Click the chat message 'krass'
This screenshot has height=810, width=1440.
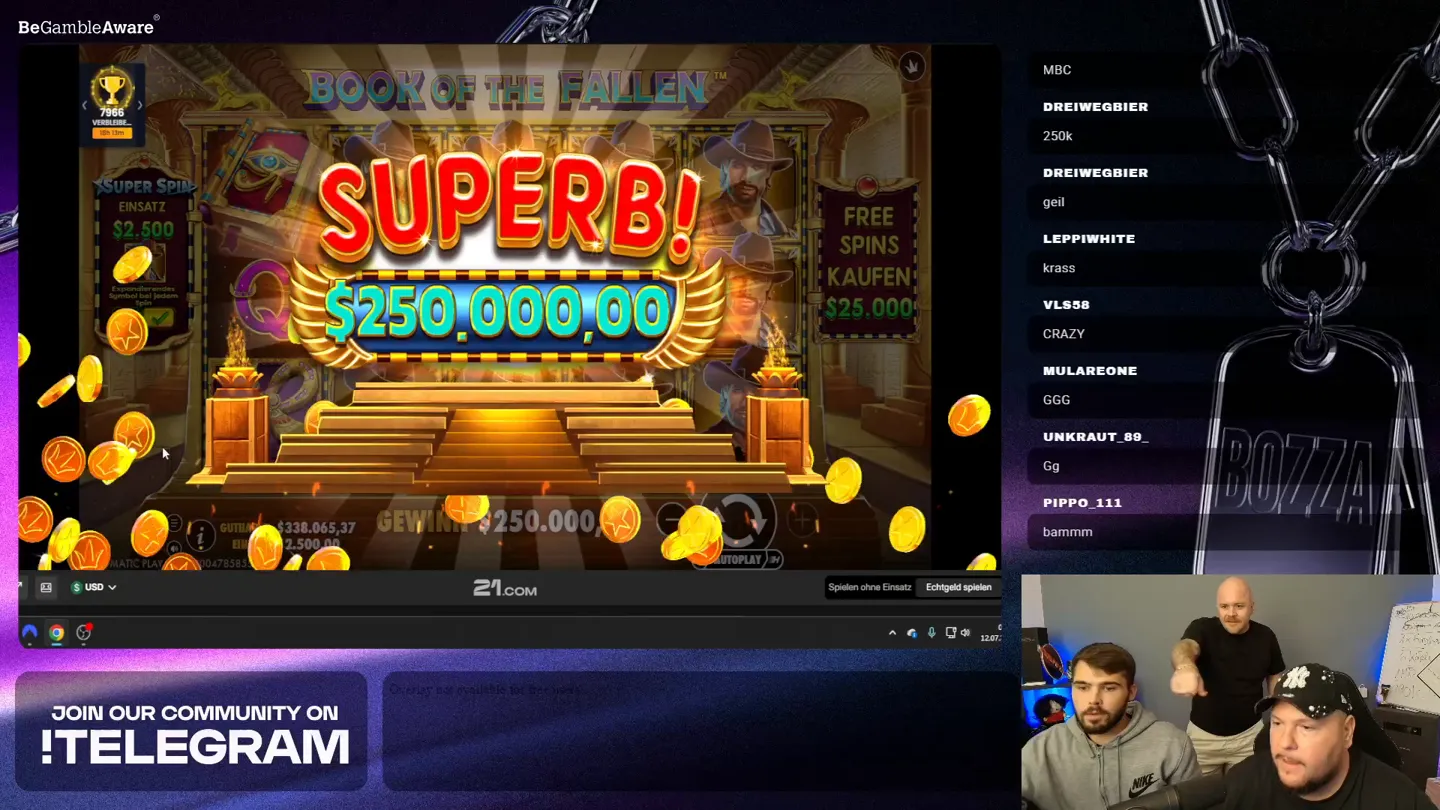(x=1059, y=268)
